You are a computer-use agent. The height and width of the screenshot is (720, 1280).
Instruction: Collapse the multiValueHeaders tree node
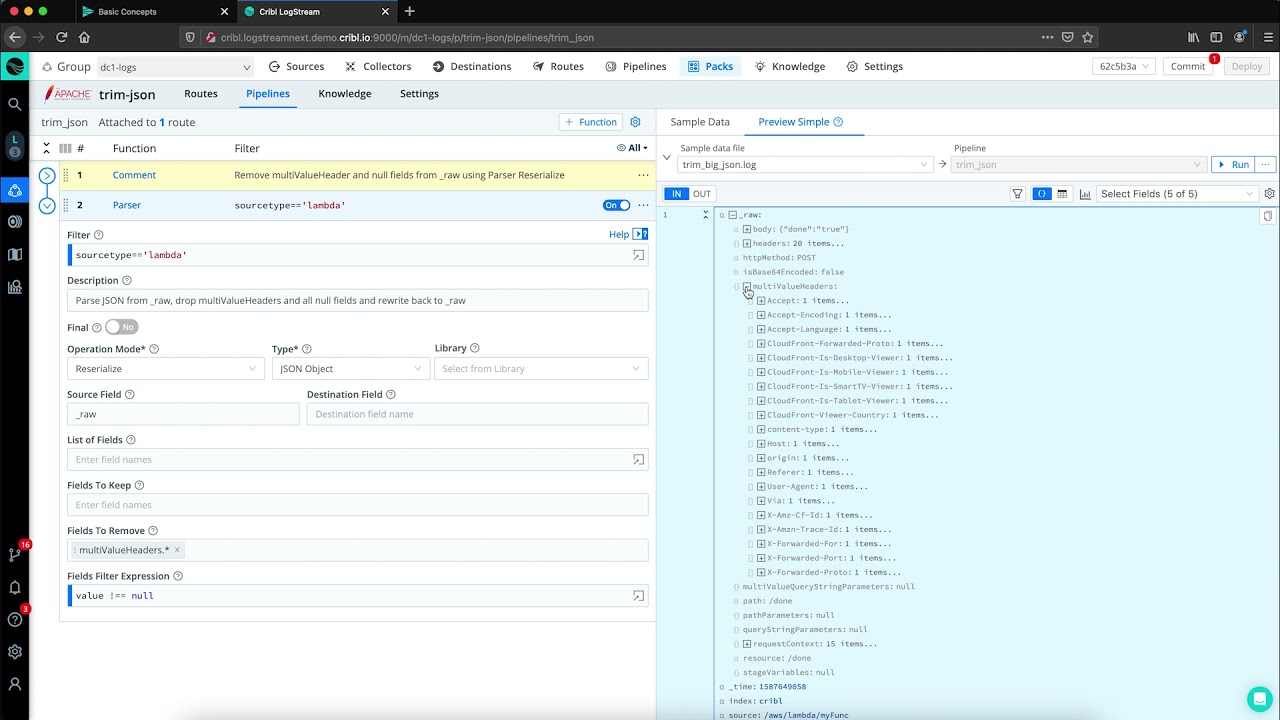click(x=747, y=287)
